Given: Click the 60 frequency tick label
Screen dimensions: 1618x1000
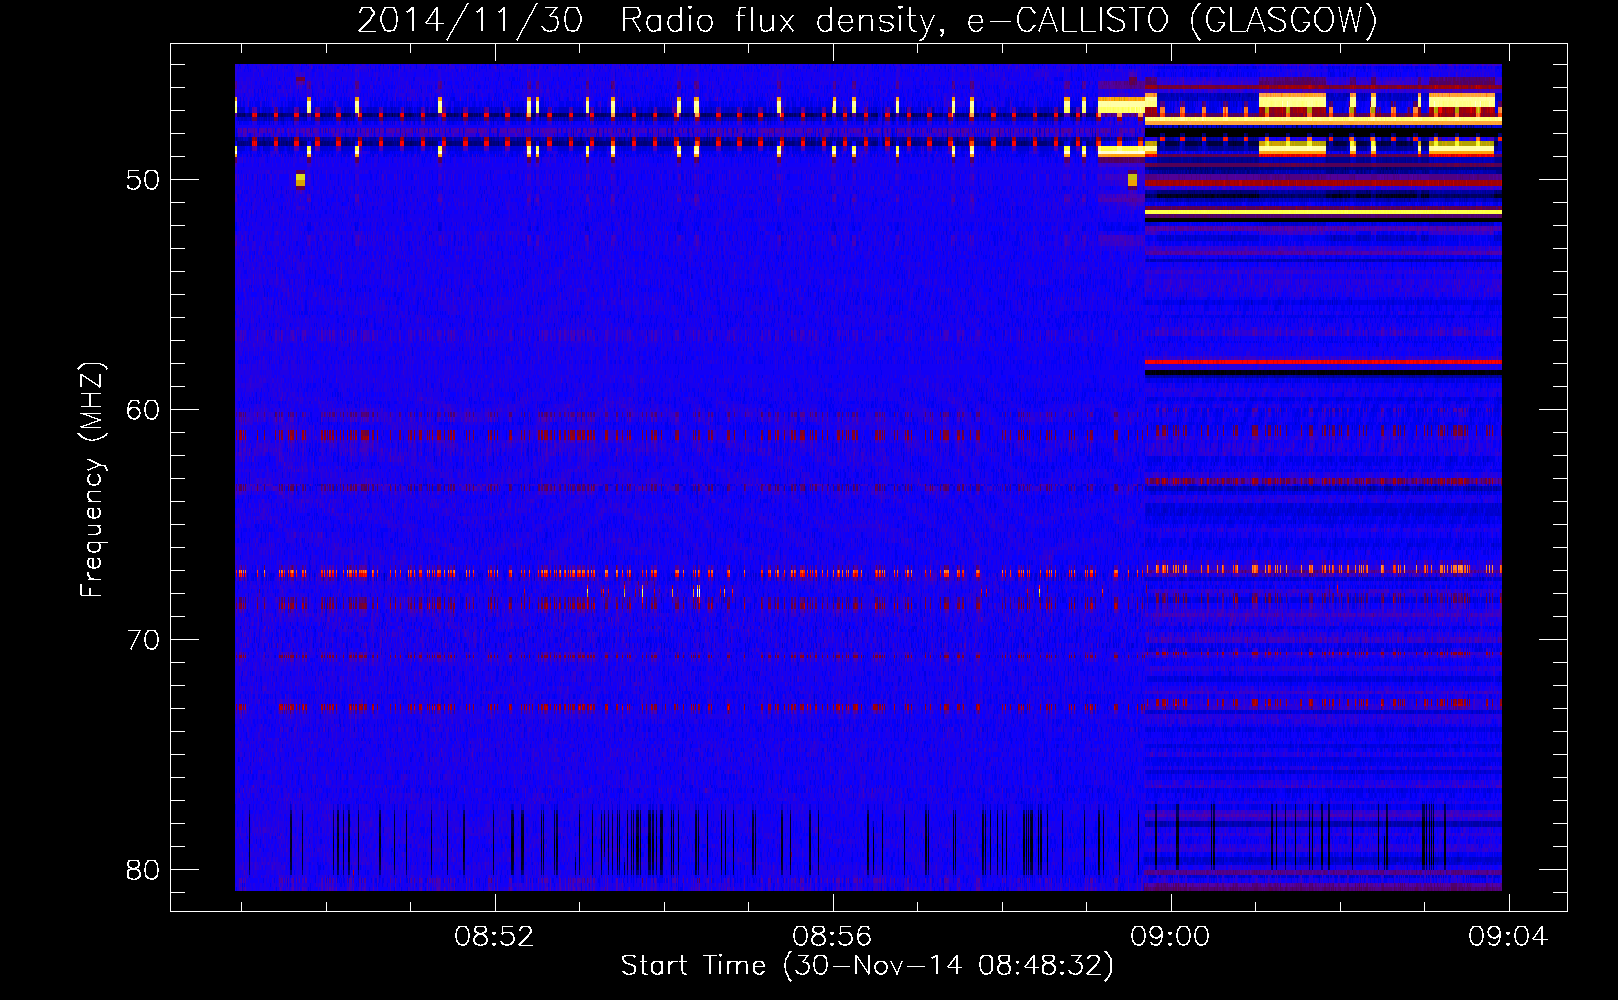Looking at the screenshot, I should pos(143,410).
